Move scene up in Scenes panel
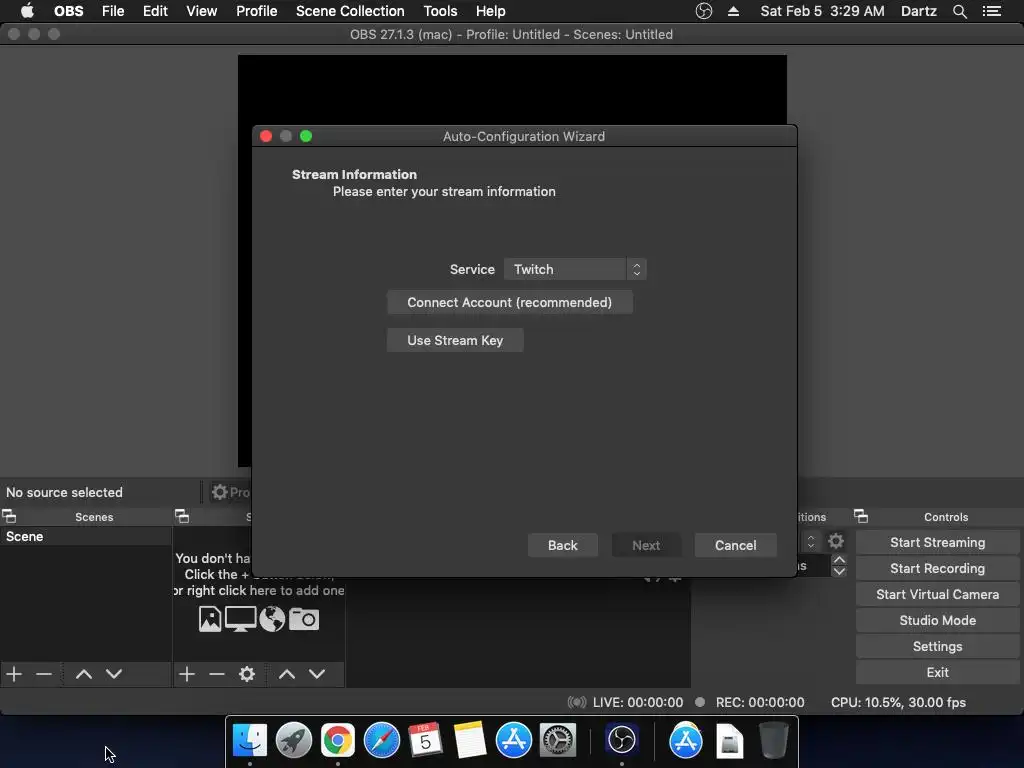 pos(84,674)
